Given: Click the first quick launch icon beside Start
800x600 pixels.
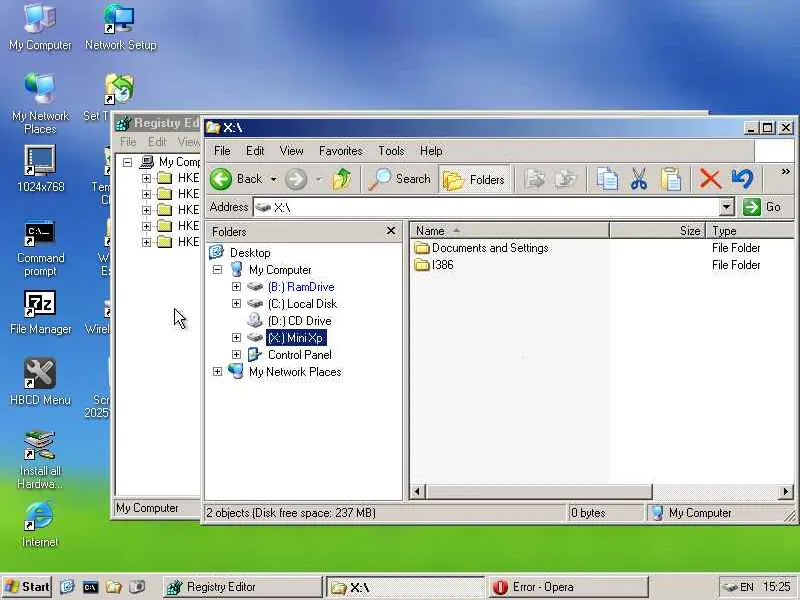Looking at the screenshot, I should (x=67, y=587).
